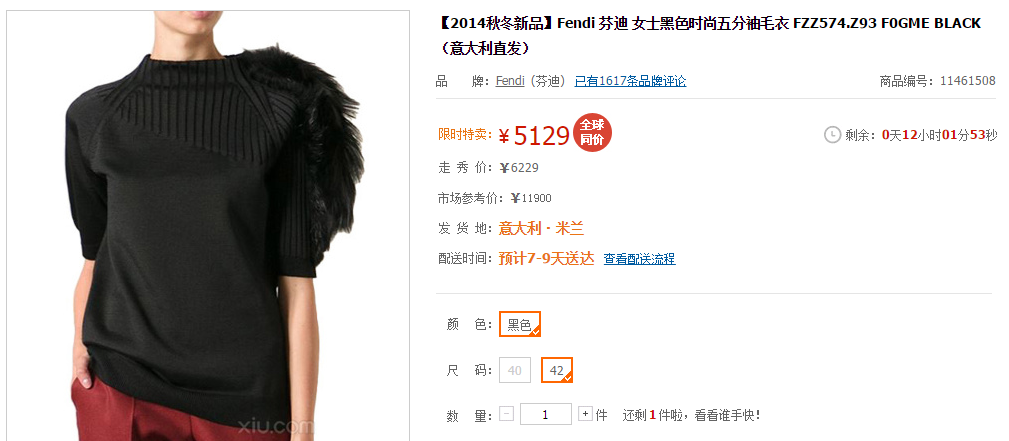Image resolution: width=1009 pixels, height=441 pixels.
Task: Decrease quantity with the minus button
Action: click(506, 414)
